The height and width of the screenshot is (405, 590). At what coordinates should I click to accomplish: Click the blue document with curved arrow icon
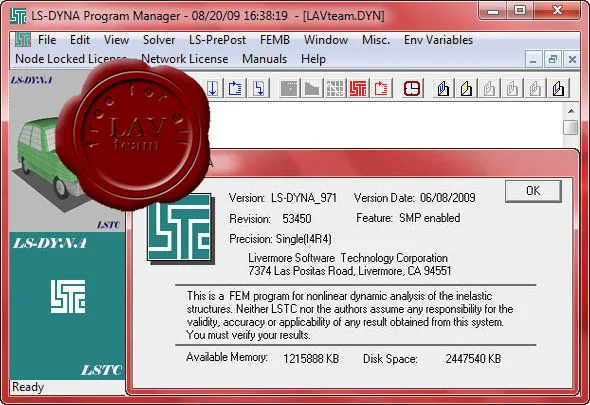point(235,88)
